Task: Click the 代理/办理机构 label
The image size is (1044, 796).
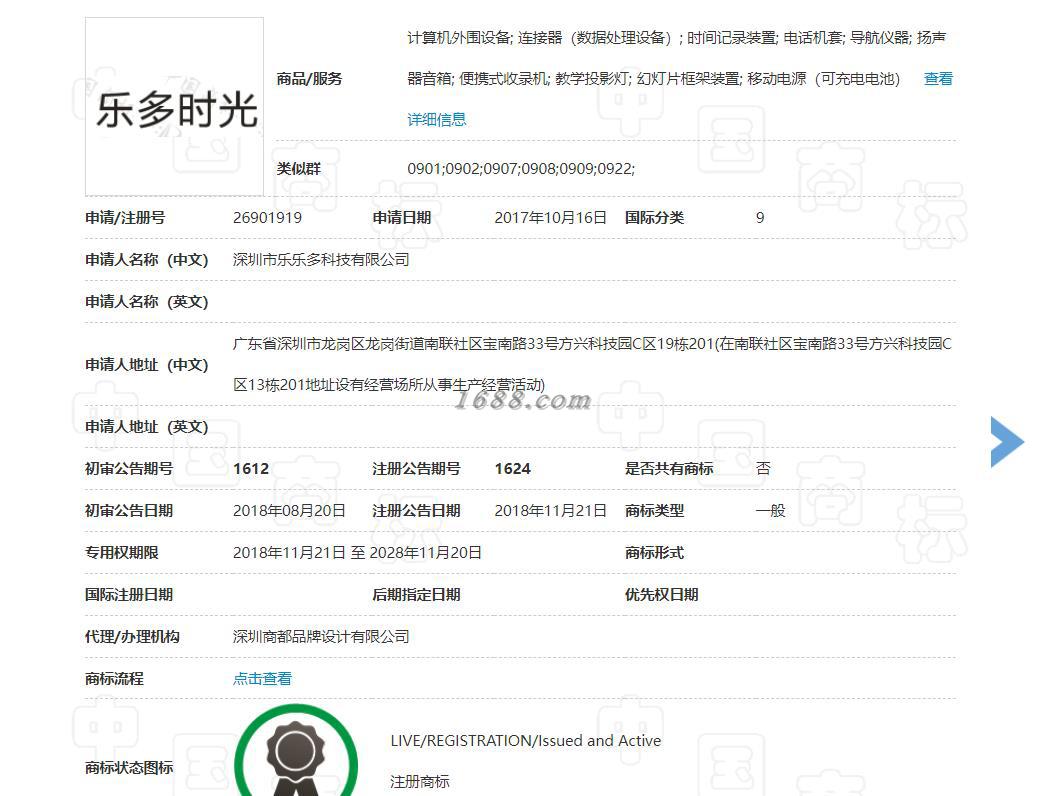Action: click(x=132, y=636)
